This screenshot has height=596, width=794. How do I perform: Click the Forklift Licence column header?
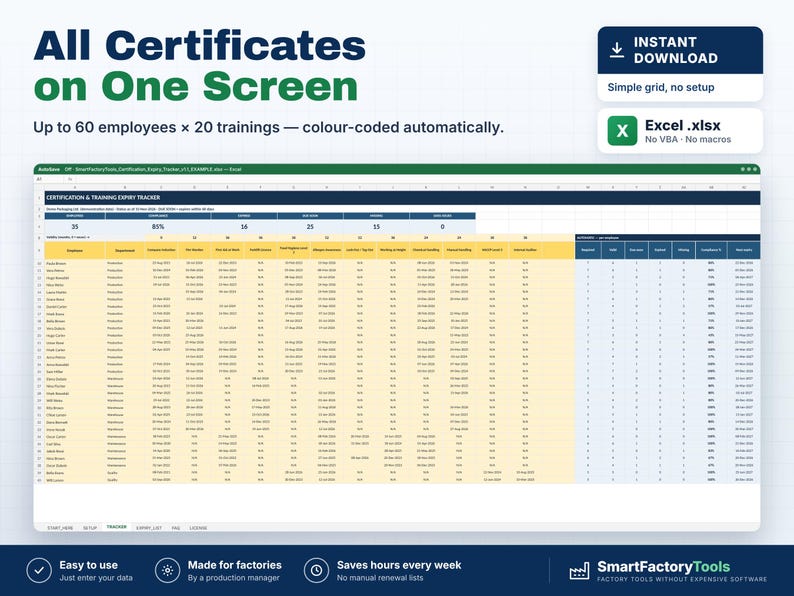coord(260,250)
